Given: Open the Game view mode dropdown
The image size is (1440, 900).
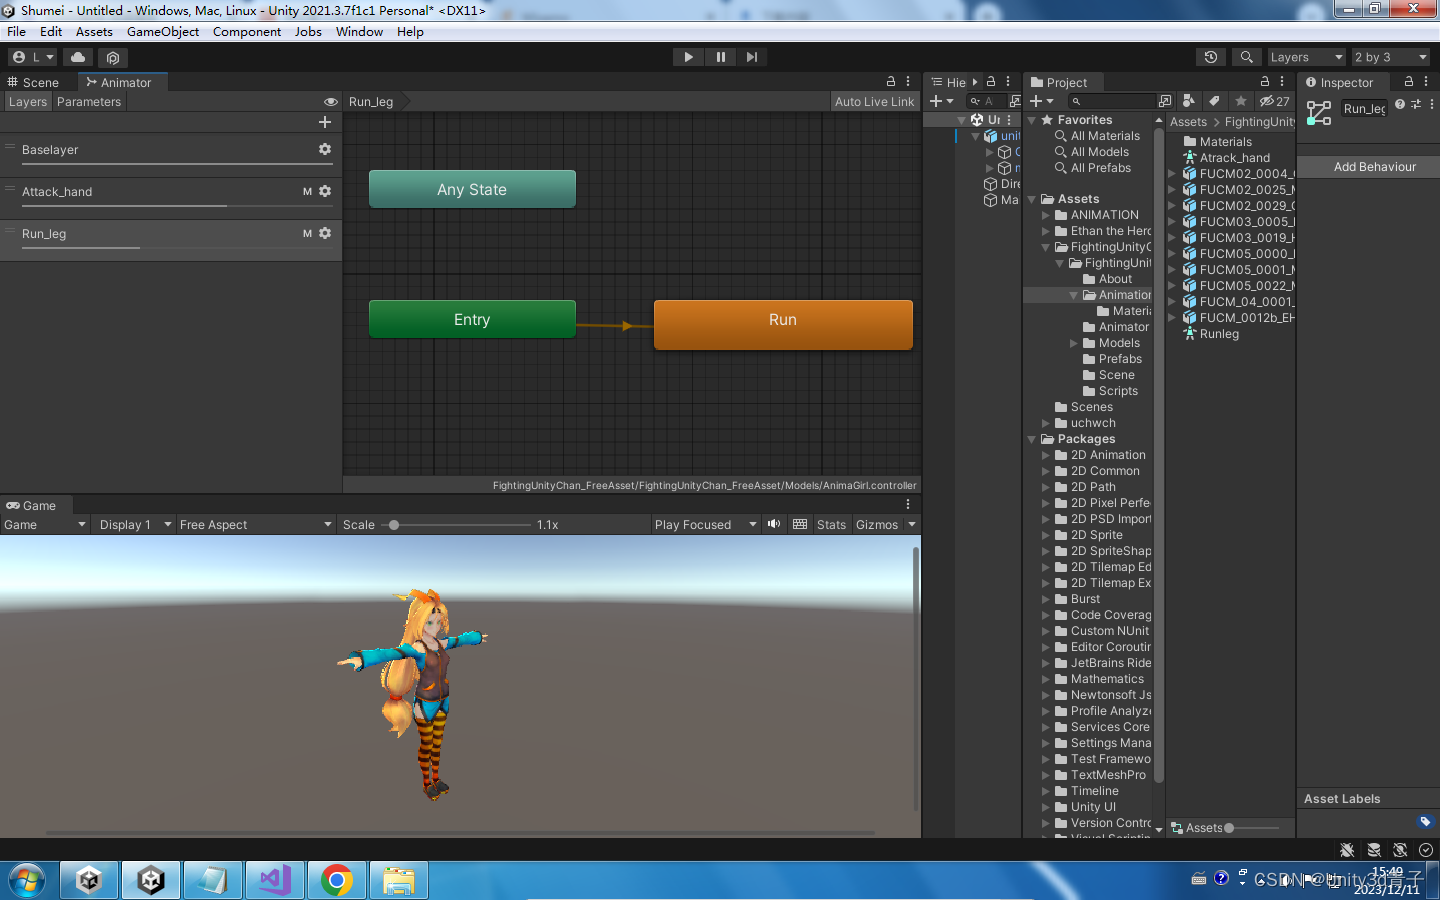Looking at the screenshot, I should (x=44, y=525).
